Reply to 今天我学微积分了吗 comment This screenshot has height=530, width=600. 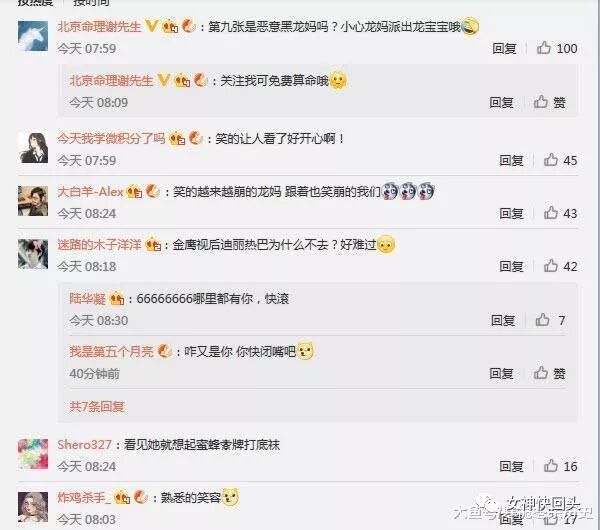(x=511, y=160)
